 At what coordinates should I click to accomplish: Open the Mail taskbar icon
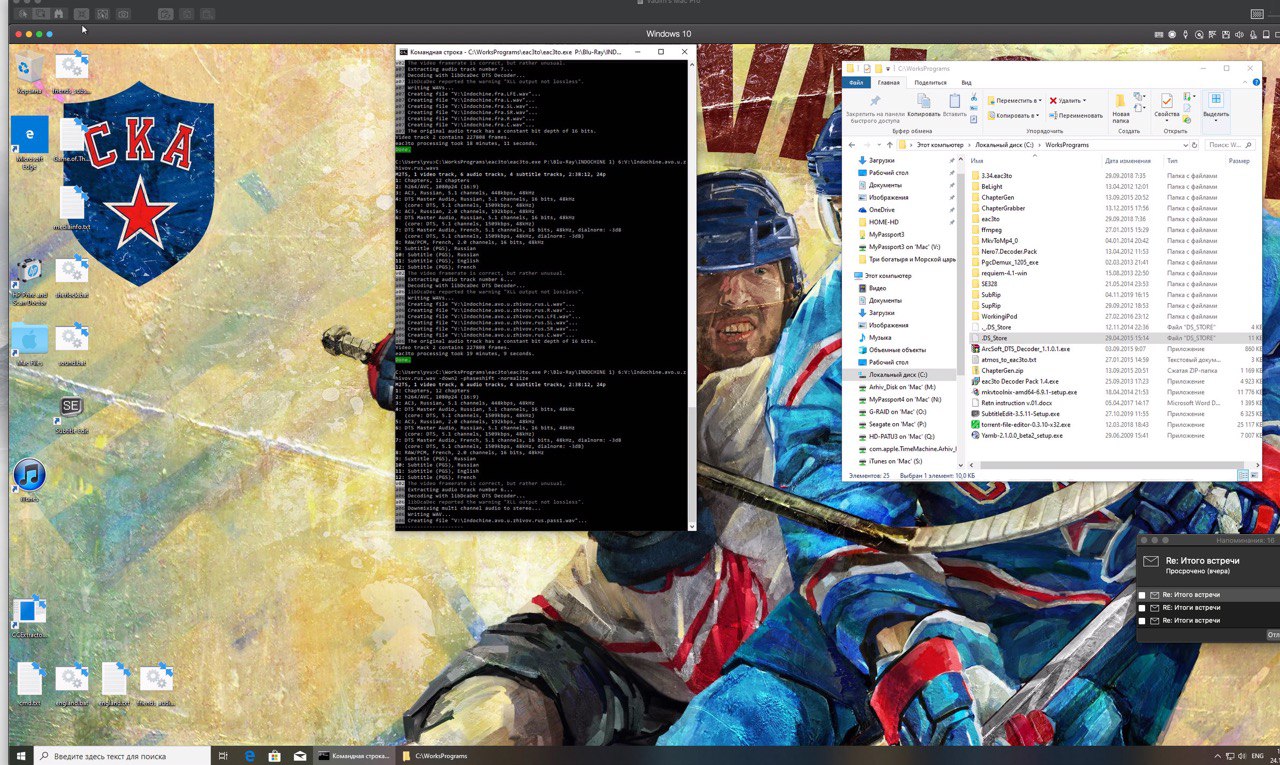tap(299, 756)
